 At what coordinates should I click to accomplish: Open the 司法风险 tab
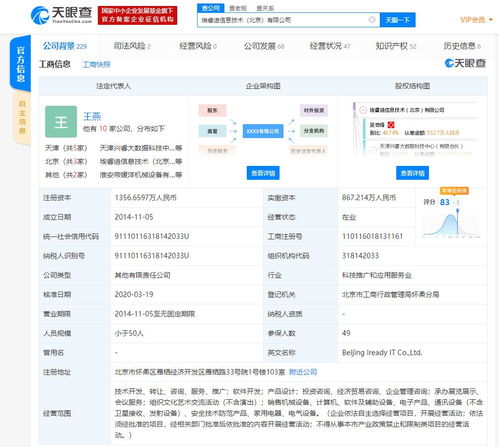(132, 46)
